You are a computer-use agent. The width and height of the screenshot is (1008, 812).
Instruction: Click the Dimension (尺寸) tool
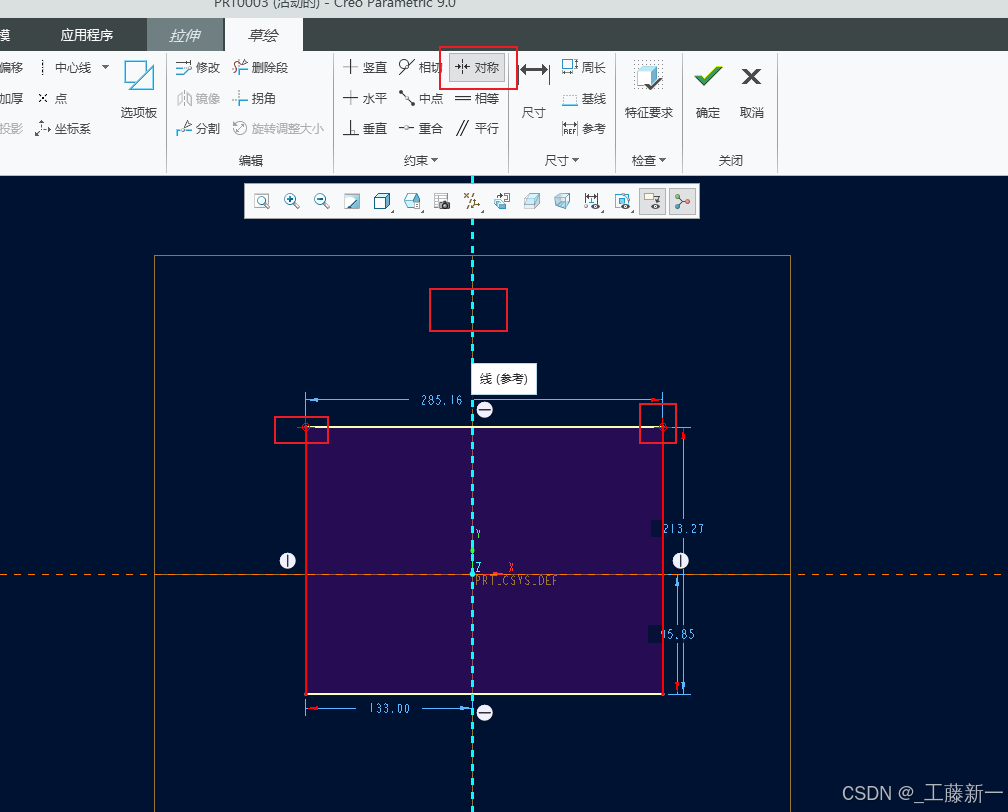click(534, 89)
